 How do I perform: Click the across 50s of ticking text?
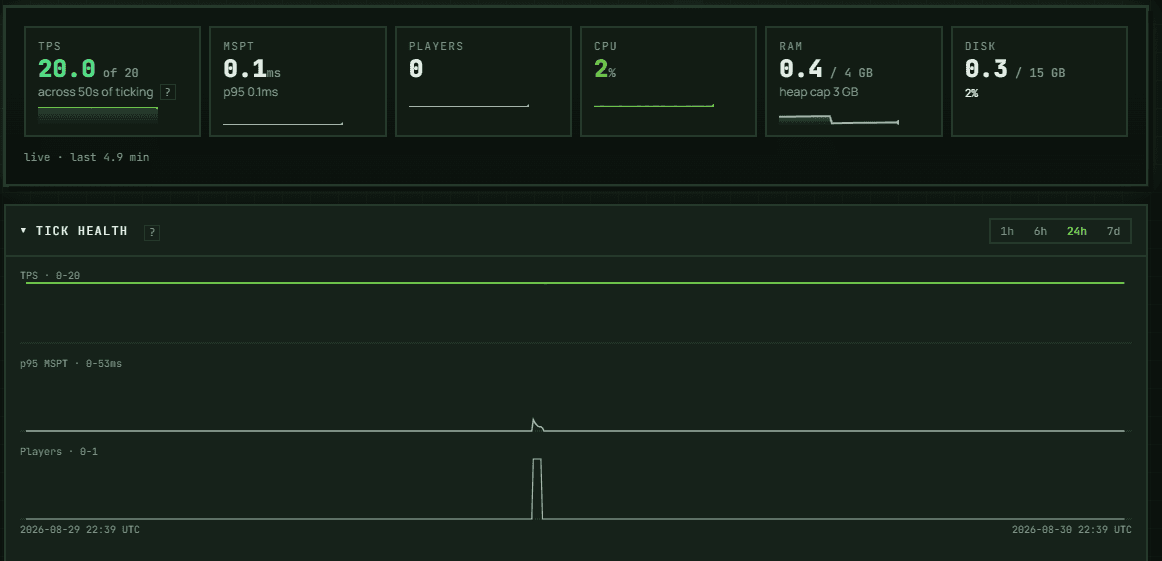tap(96, 92)
